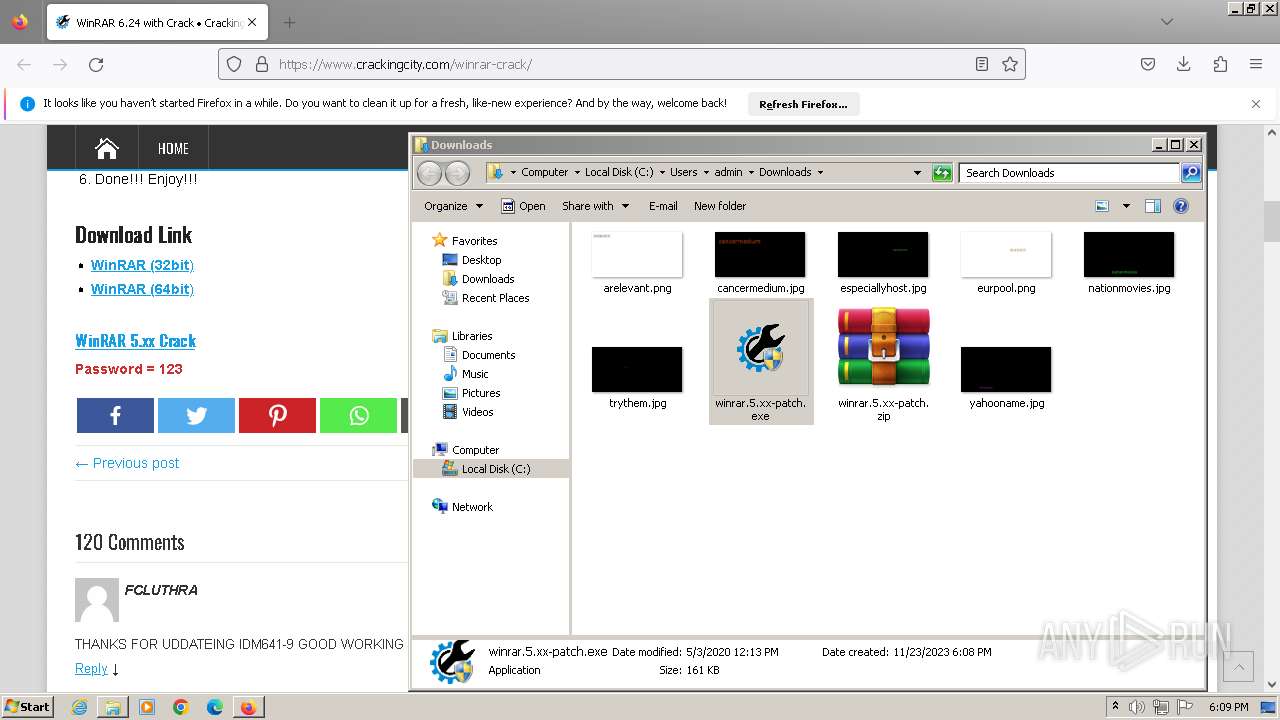
Task: Open the Firefox hamburger application menu
Action: (1256, 64)
